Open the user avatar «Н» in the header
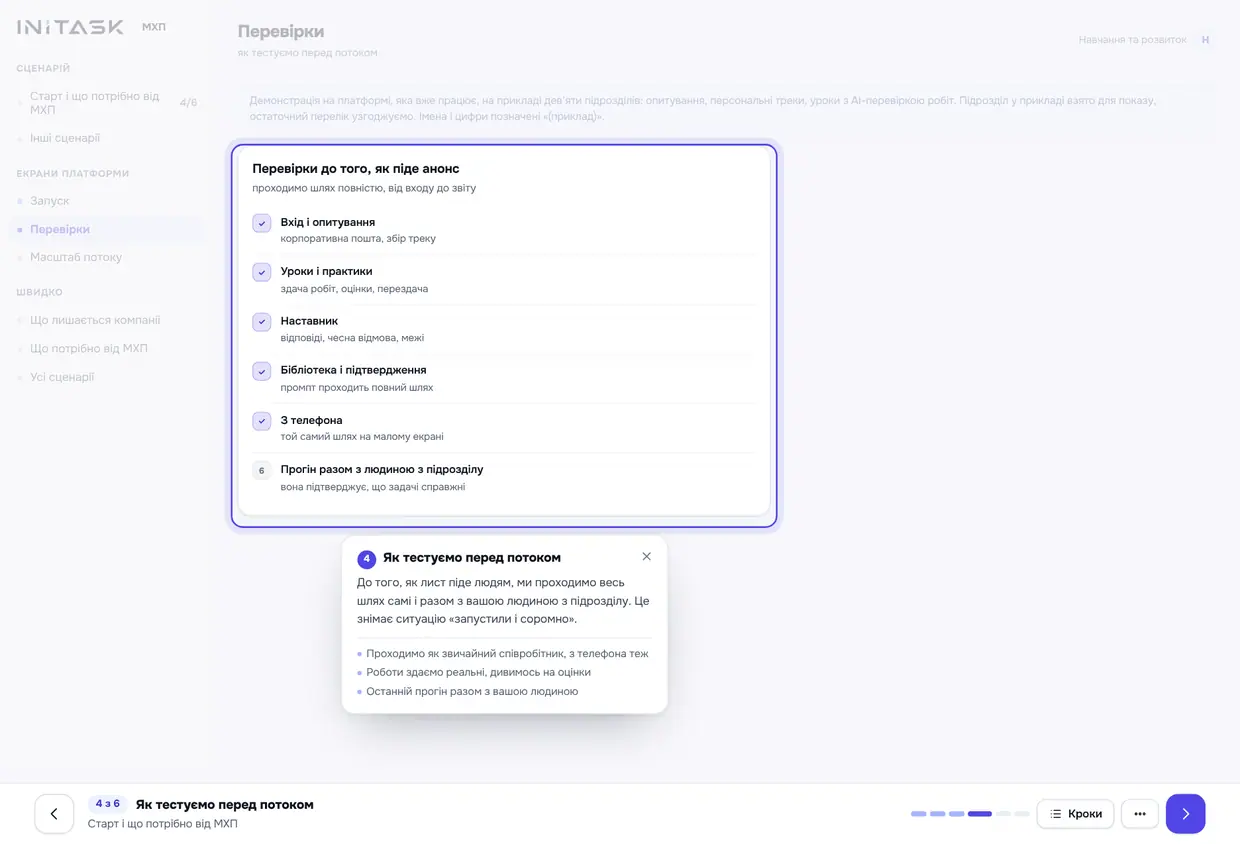The height and width of the screenshot is (844, 1240). [x=1205, y=40]
